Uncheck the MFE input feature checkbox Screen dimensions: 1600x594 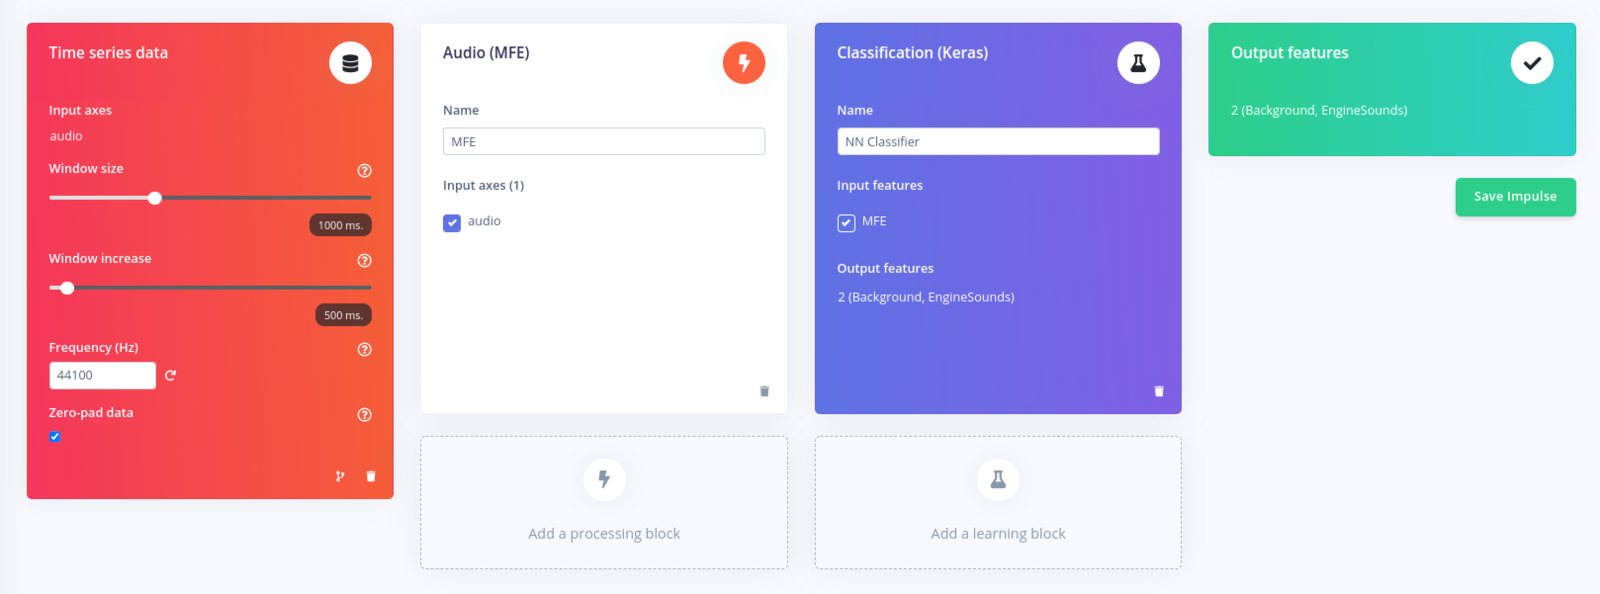pyautogui.click(x=846, y=222)
